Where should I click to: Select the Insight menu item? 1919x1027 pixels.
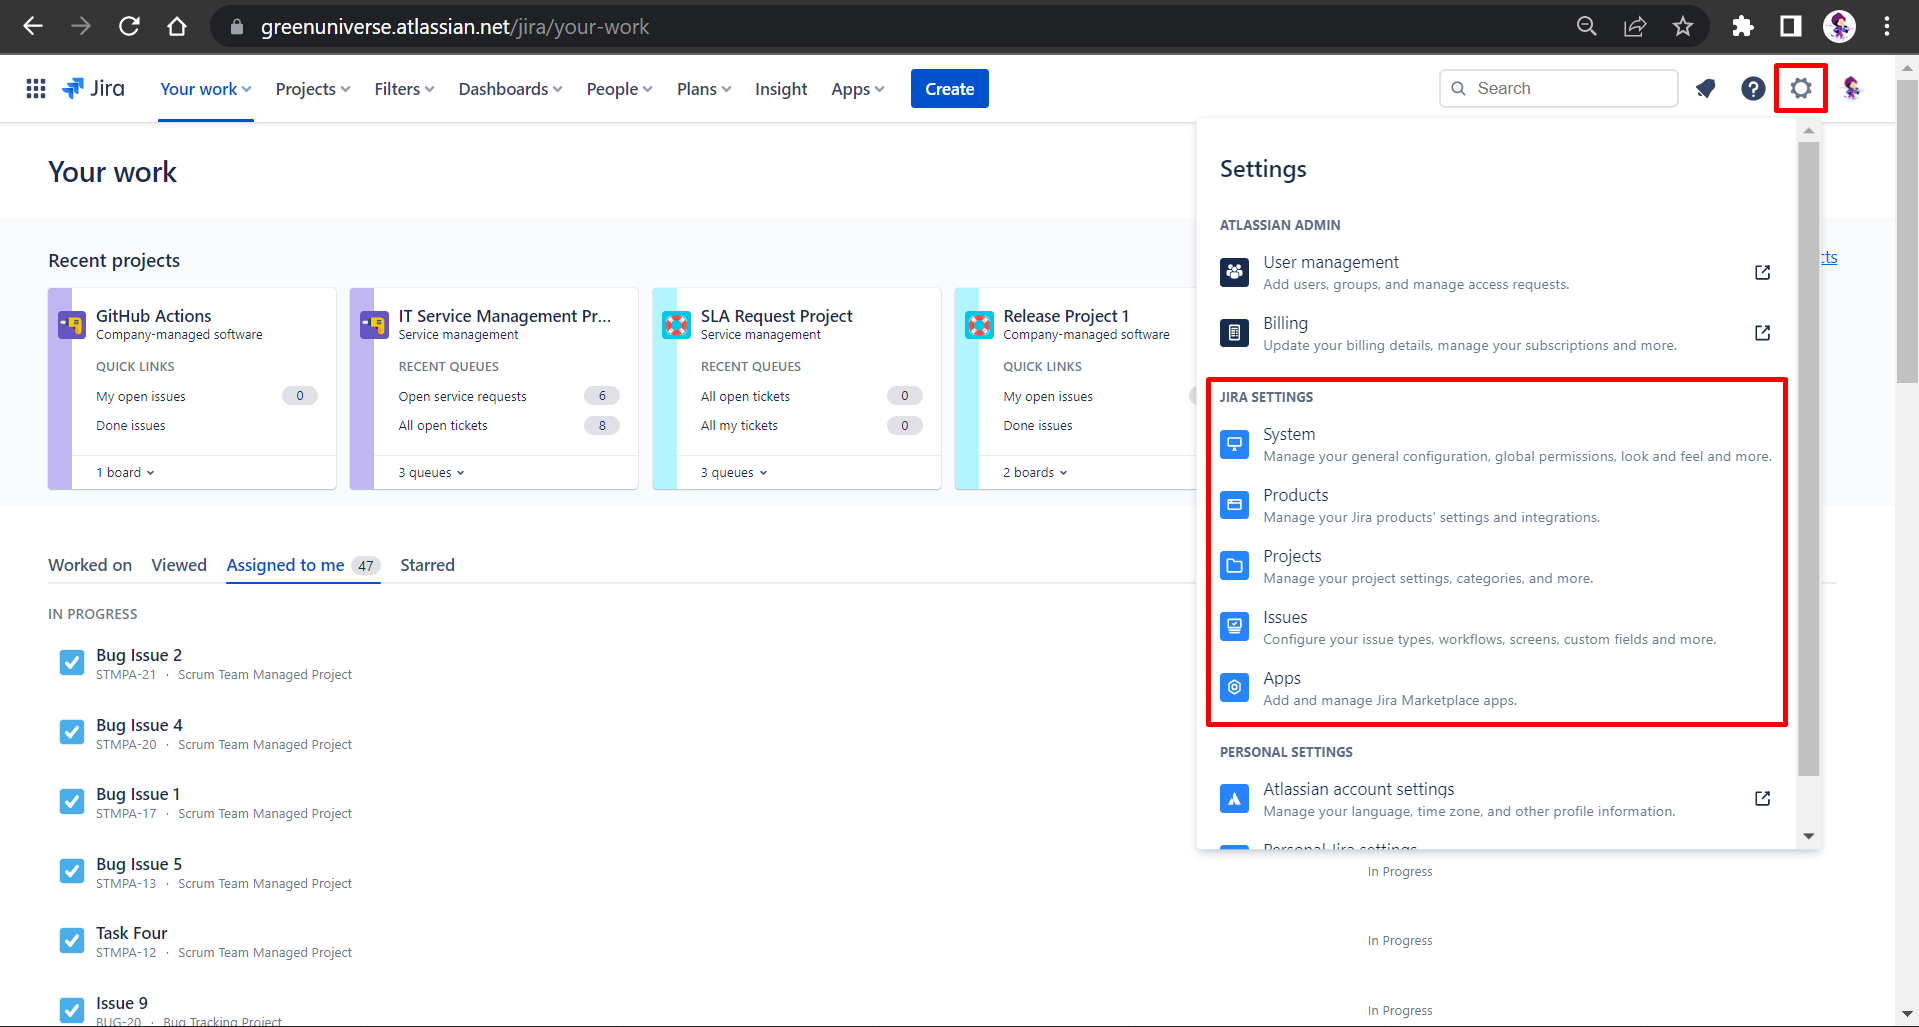[x=780, y=88]
